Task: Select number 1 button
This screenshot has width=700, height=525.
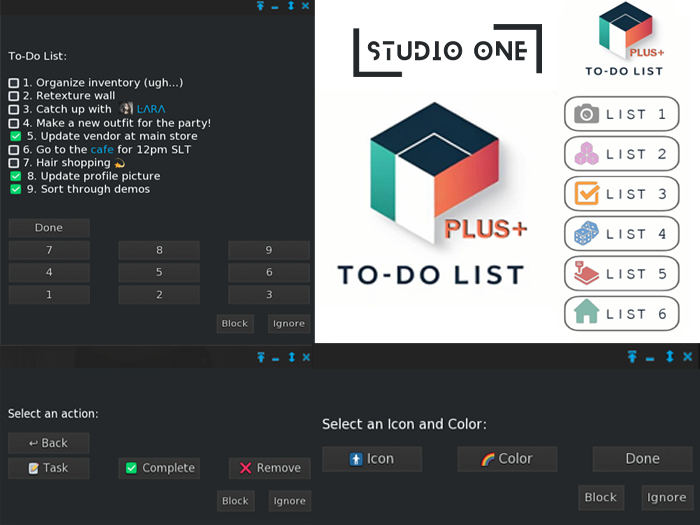Action: (49, 295)
